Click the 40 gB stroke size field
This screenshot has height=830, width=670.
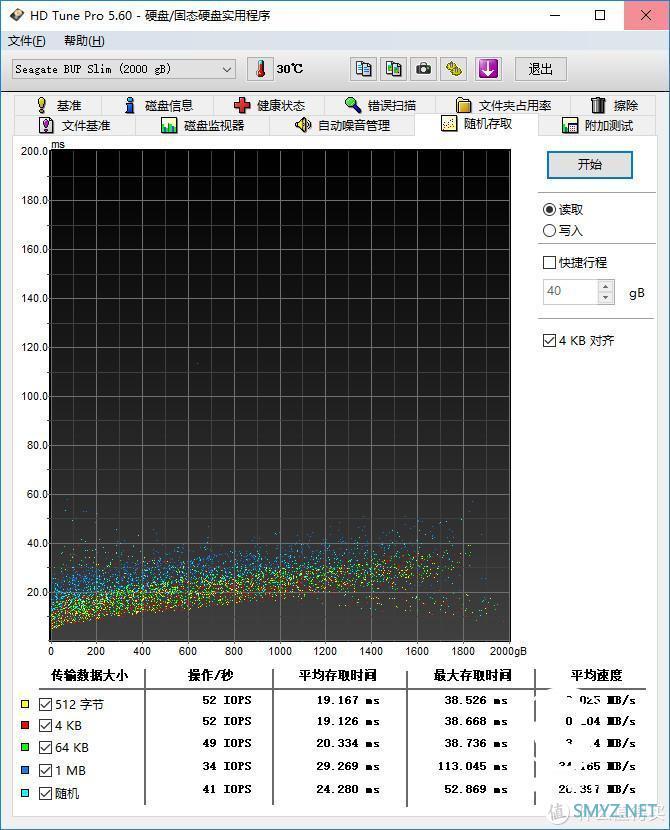click(x=571, y=292)
